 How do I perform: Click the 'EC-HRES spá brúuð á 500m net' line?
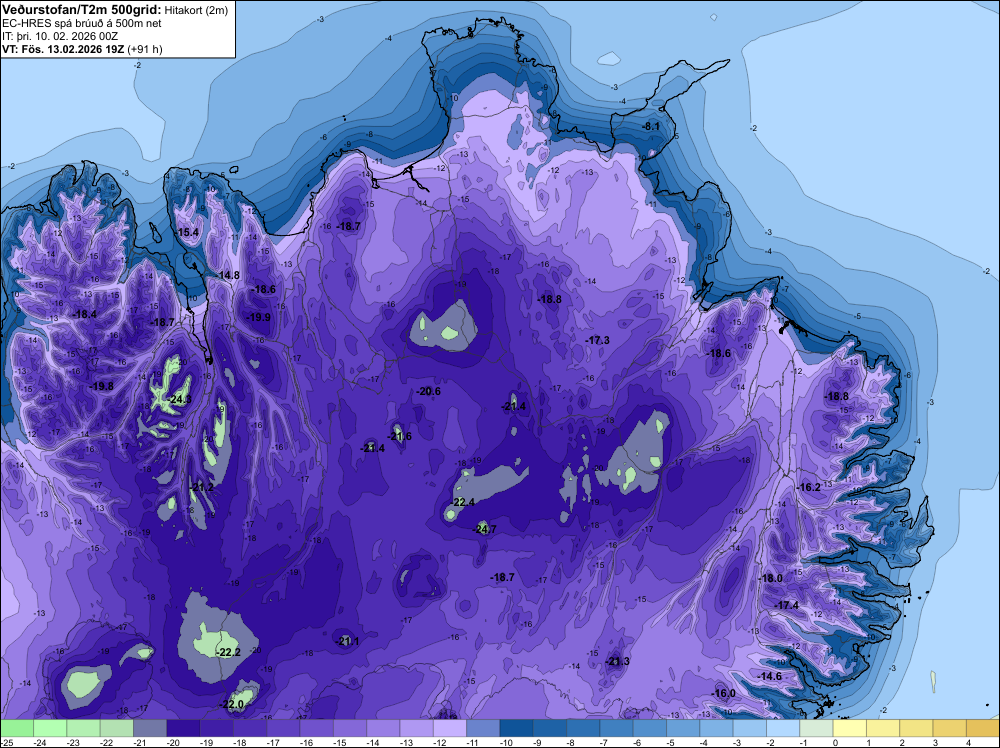[81, 23]
